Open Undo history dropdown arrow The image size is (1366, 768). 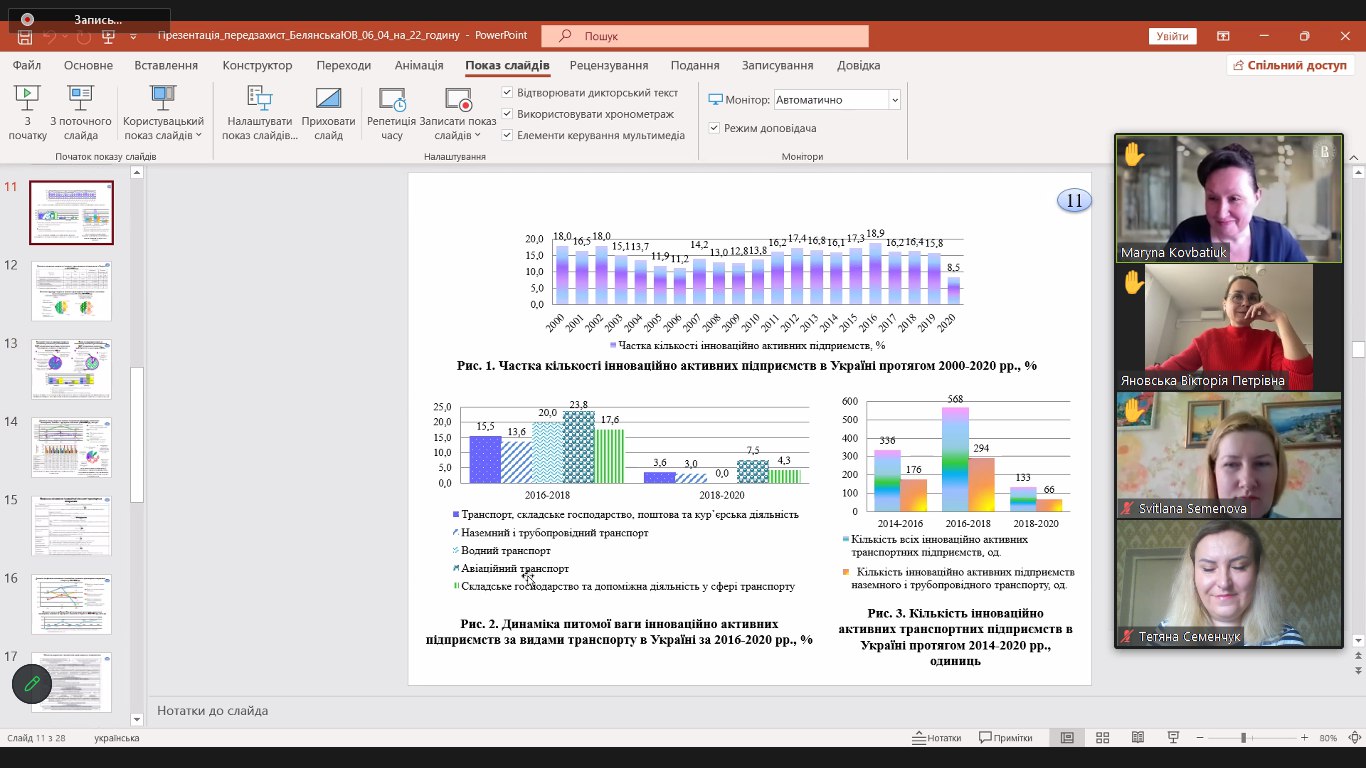point(65,36)
